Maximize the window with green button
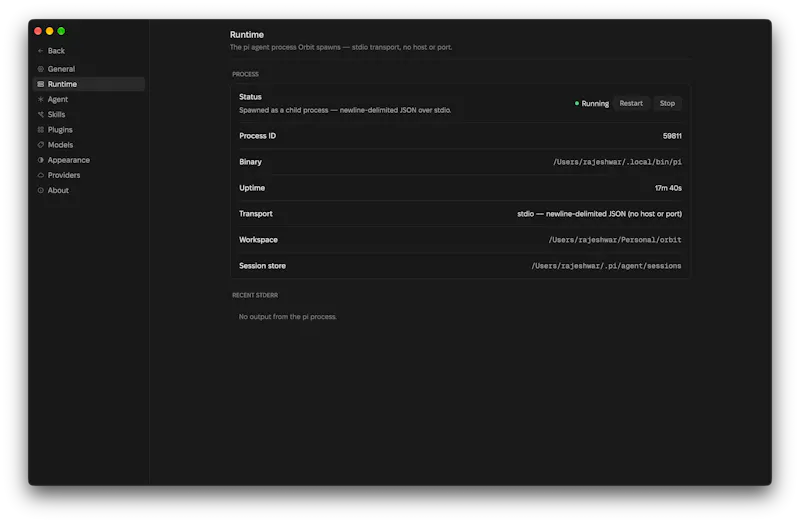 (x=61, y=31)
